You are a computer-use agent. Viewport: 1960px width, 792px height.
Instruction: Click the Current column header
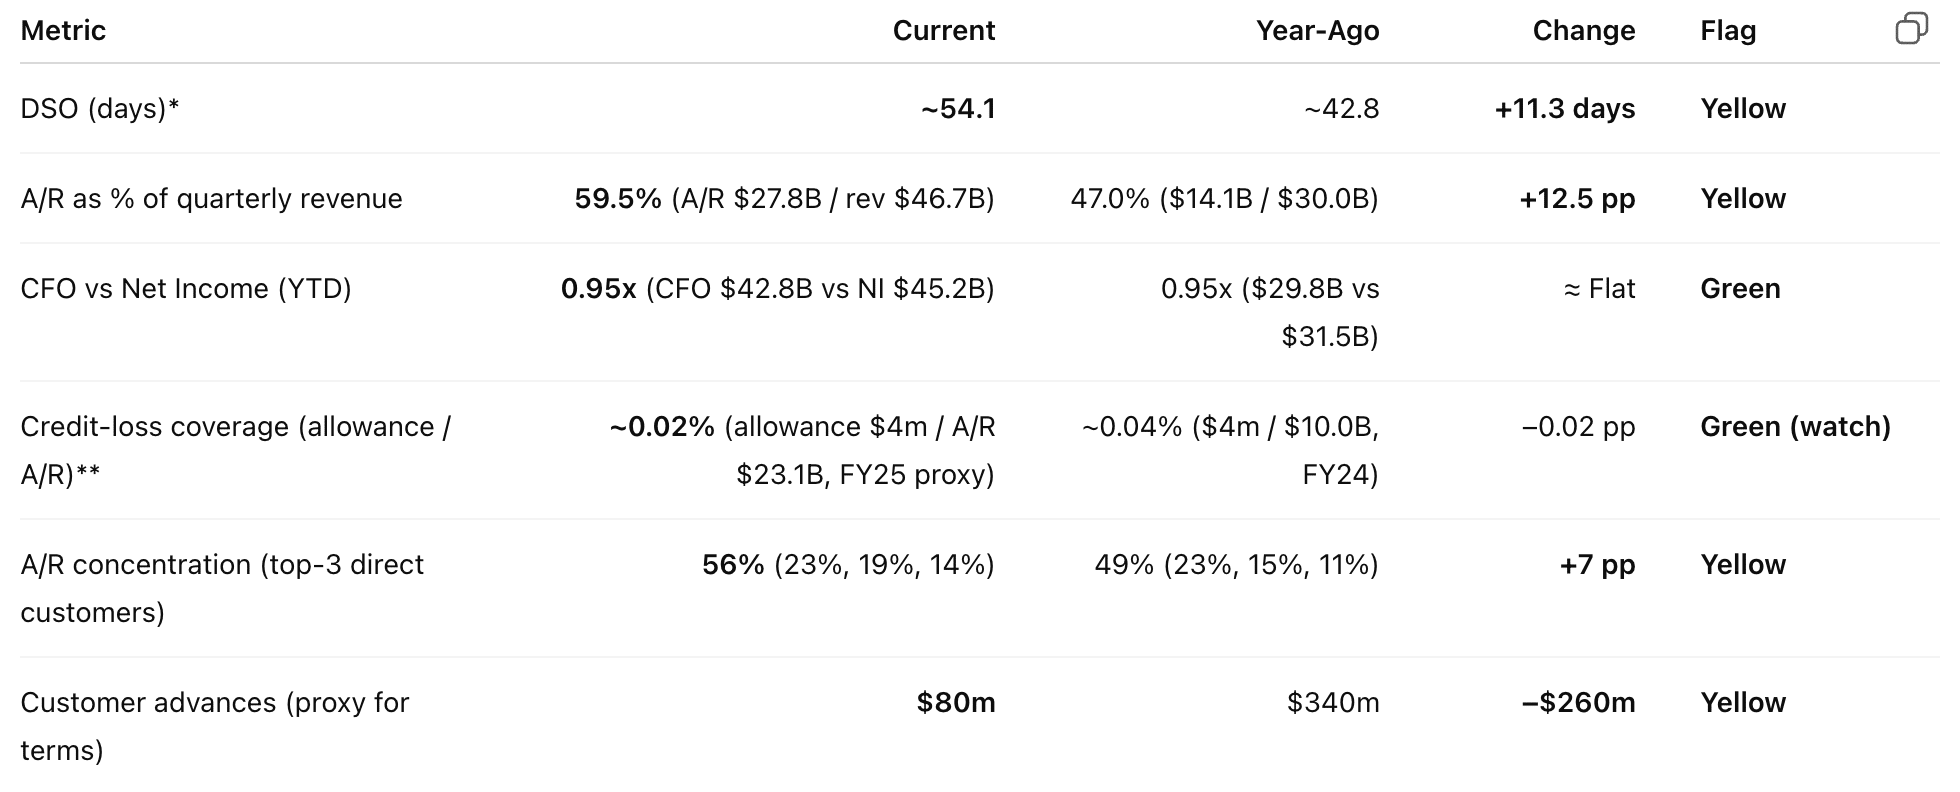943,31
